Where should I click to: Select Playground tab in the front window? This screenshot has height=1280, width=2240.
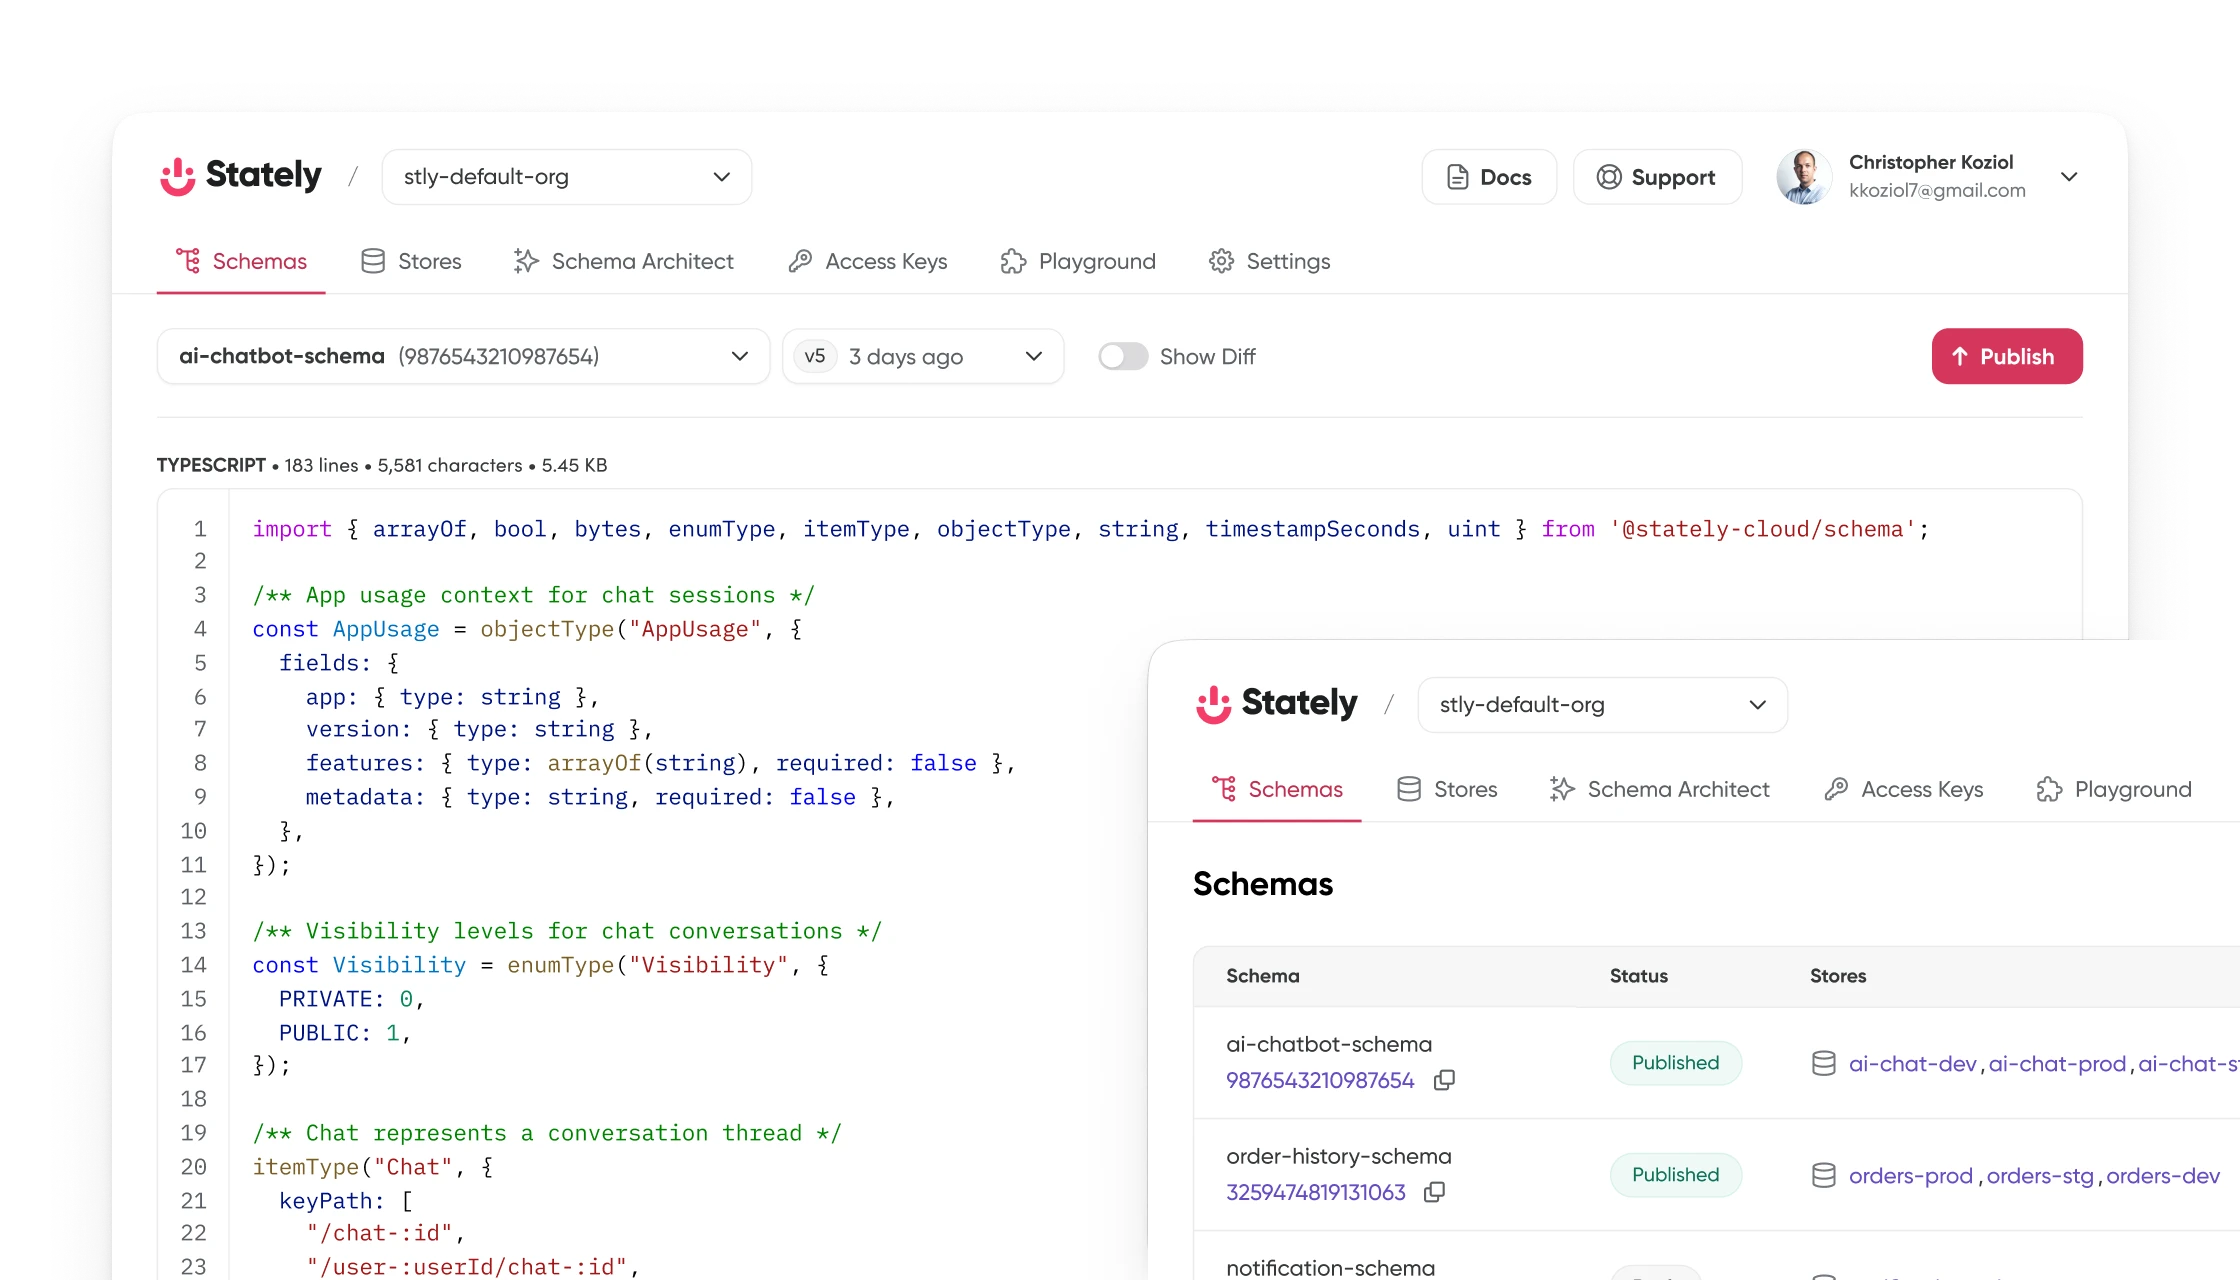[2114, 789]
